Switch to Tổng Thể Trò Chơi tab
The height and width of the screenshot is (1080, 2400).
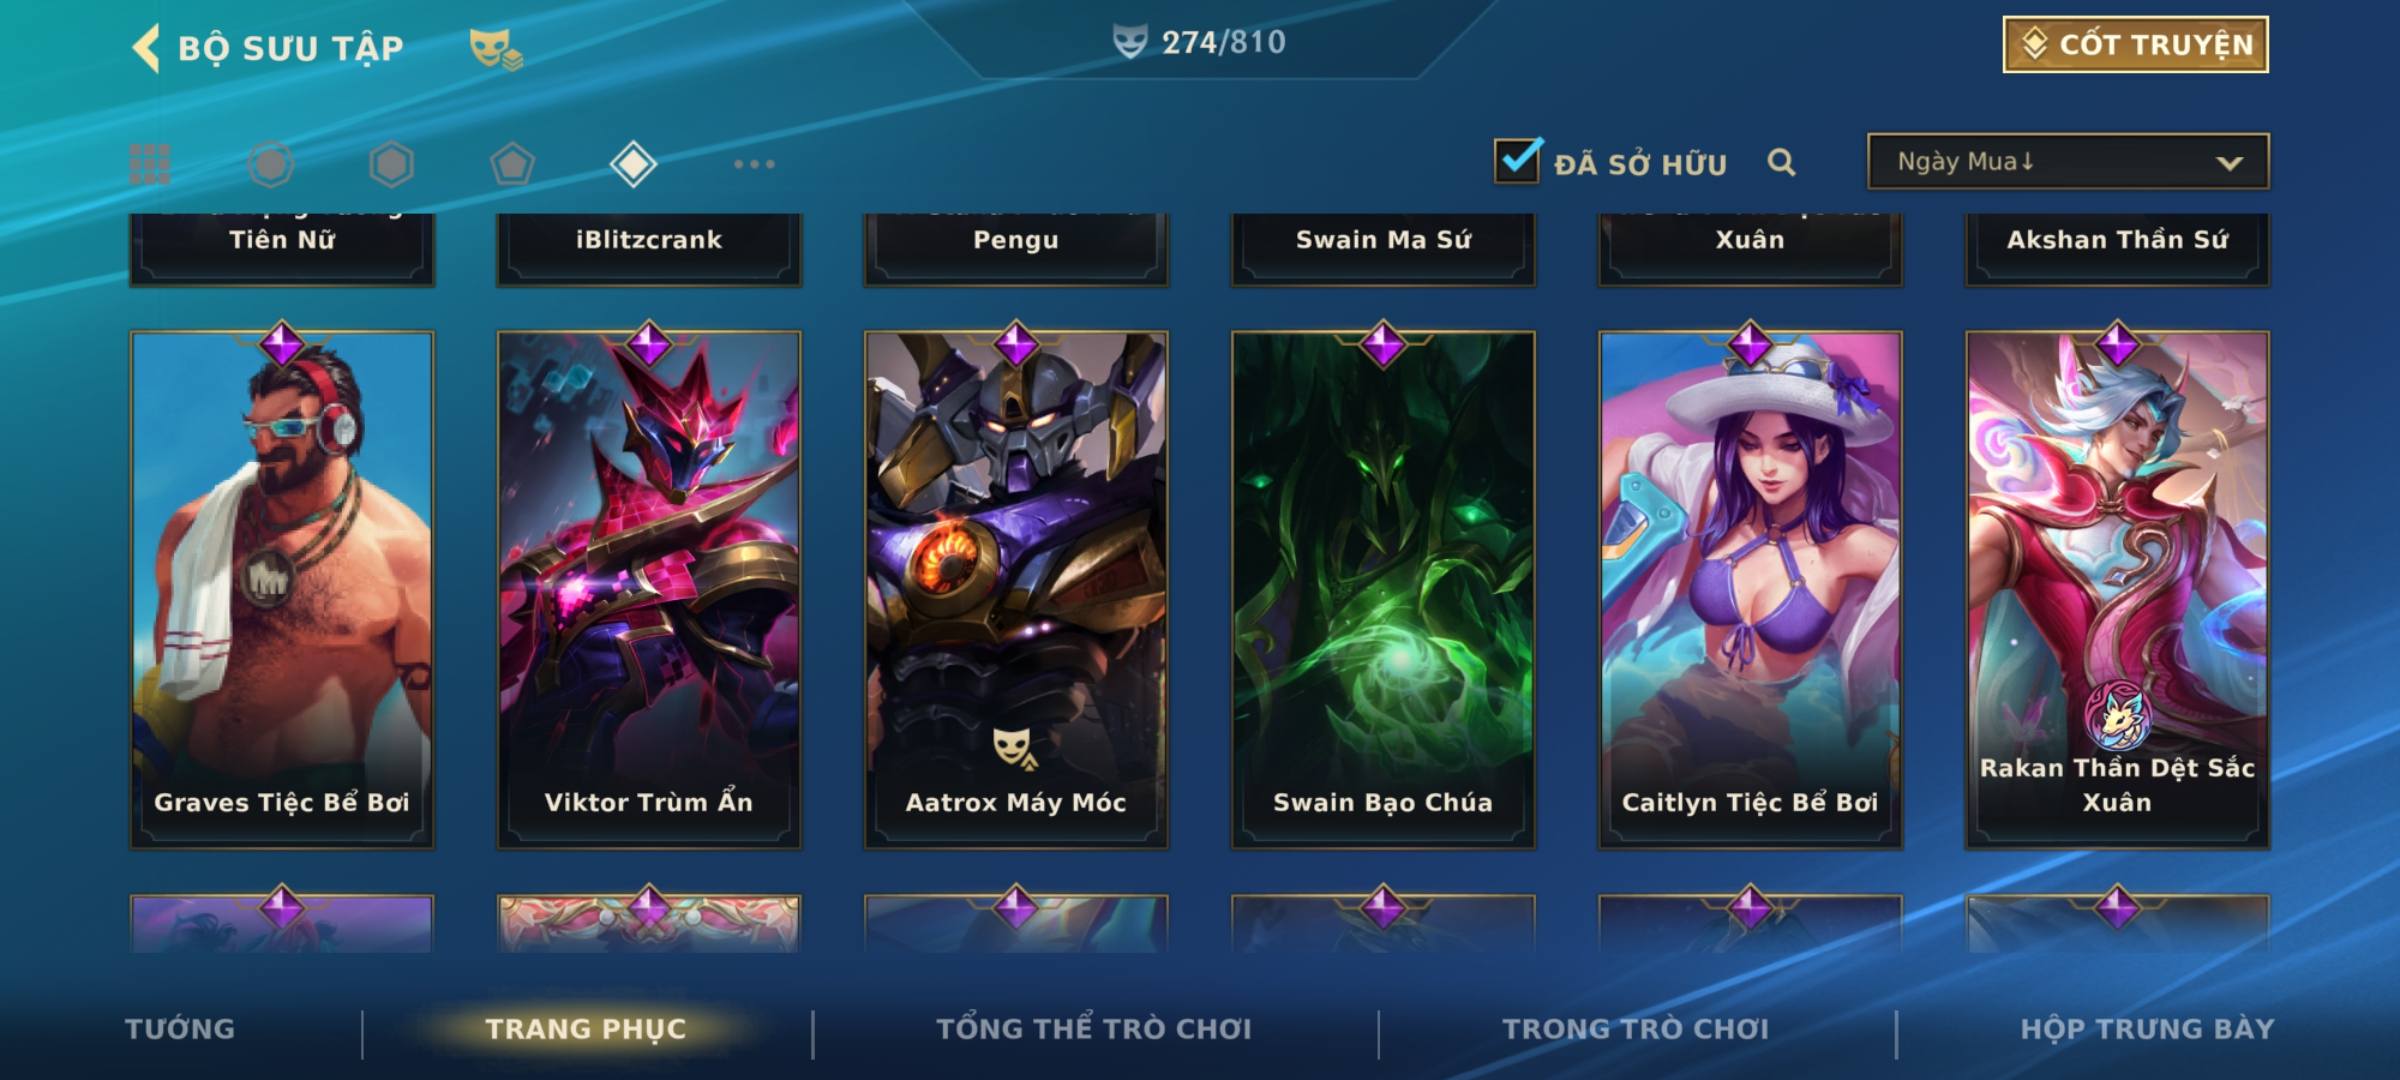1094,1028
